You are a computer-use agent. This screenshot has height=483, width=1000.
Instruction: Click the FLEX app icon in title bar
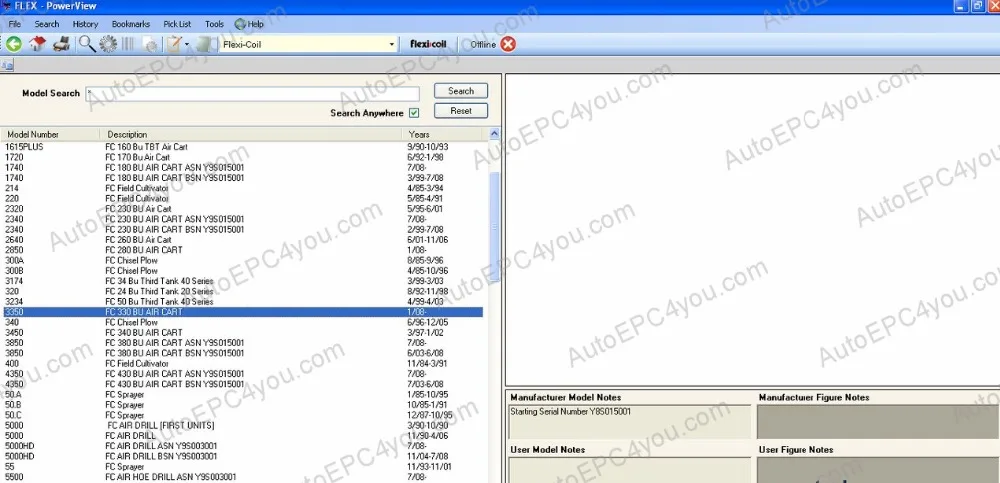(6, 6)
